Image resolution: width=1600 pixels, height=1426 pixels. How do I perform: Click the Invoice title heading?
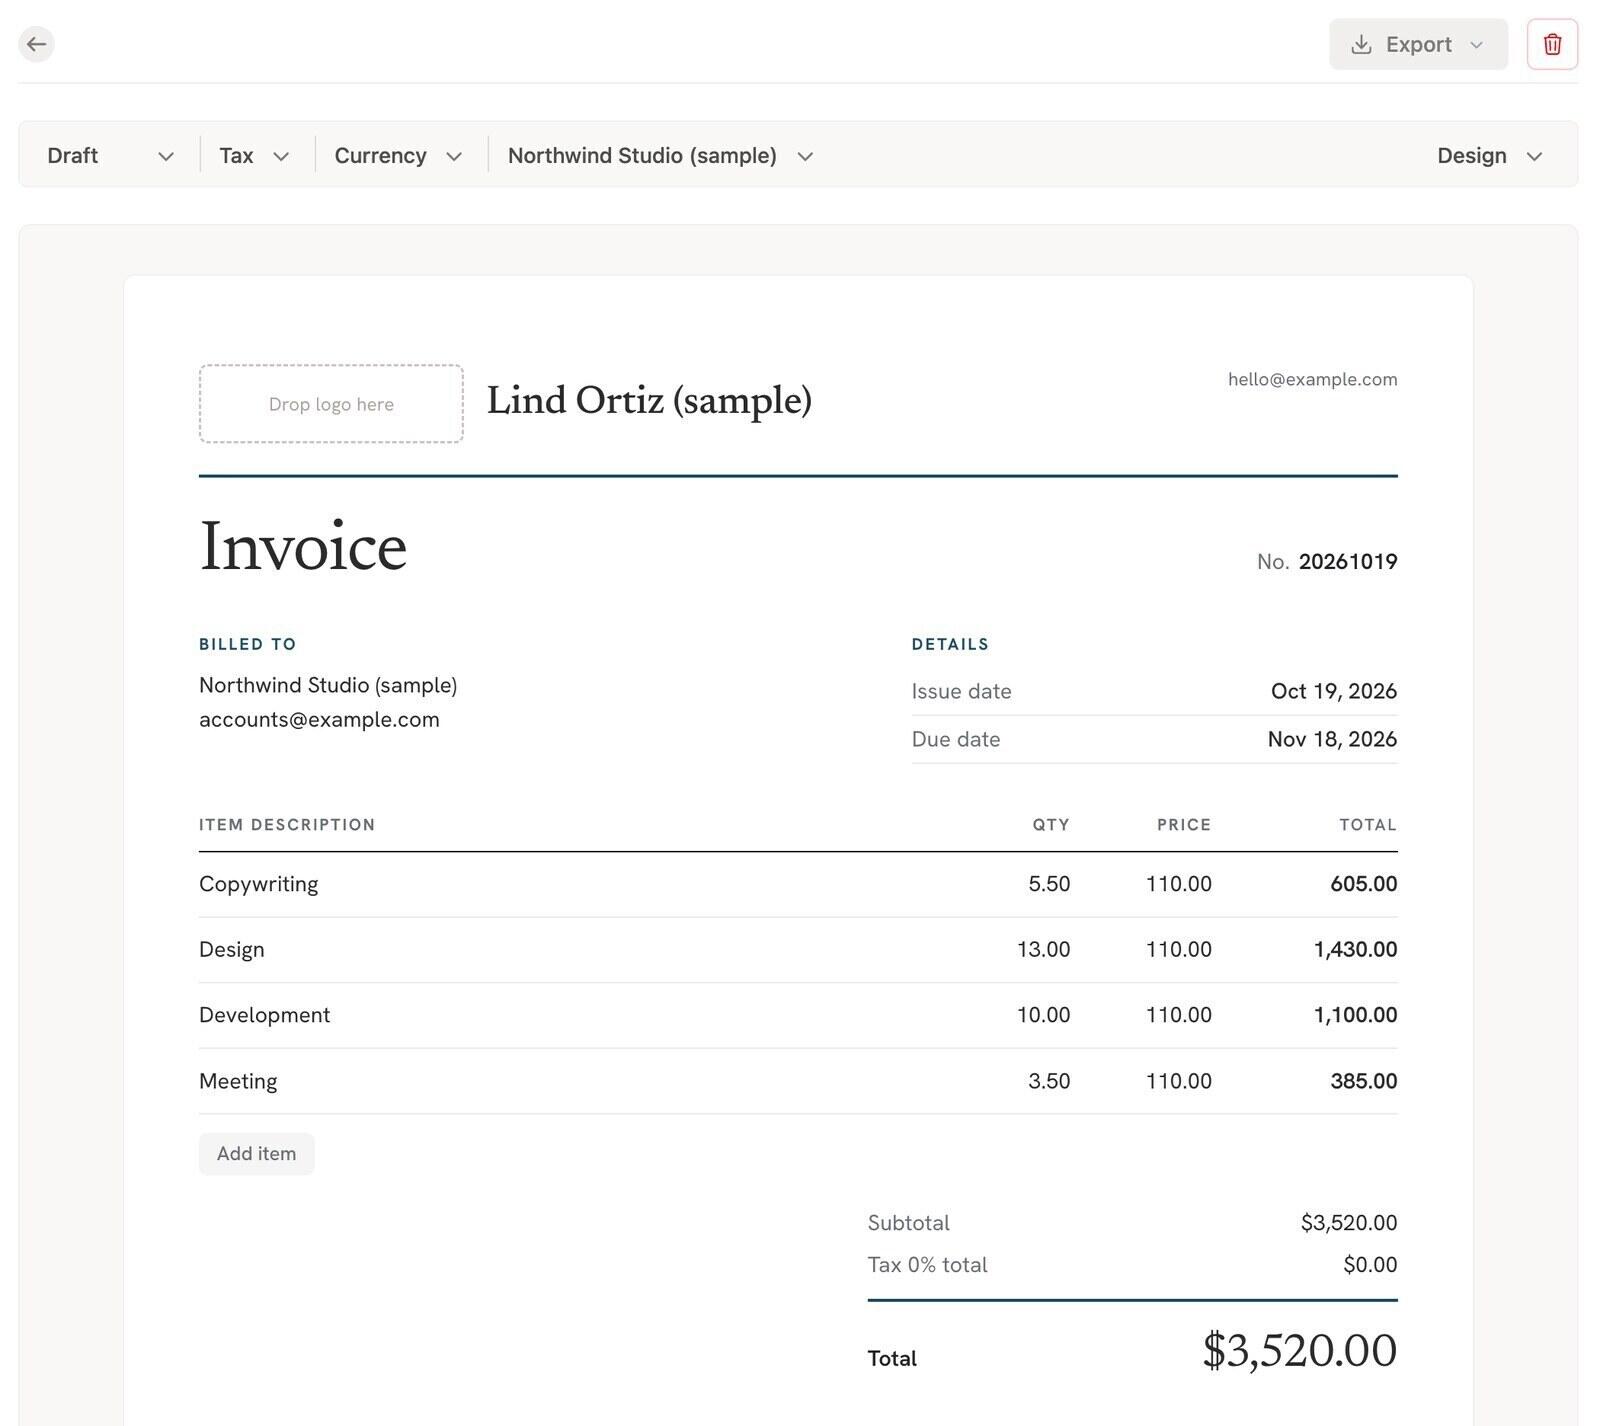(303, 547)
